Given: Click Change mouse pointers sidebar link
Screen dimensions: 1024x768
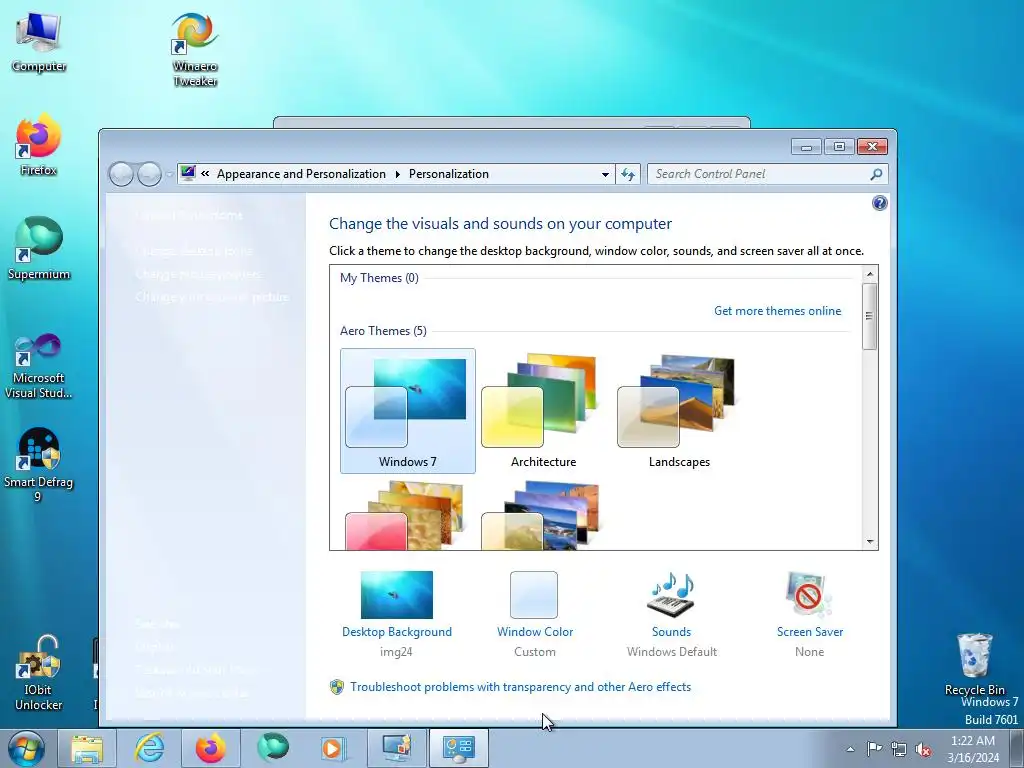Looking at the screenshot, I should click(x=199, y=274).
